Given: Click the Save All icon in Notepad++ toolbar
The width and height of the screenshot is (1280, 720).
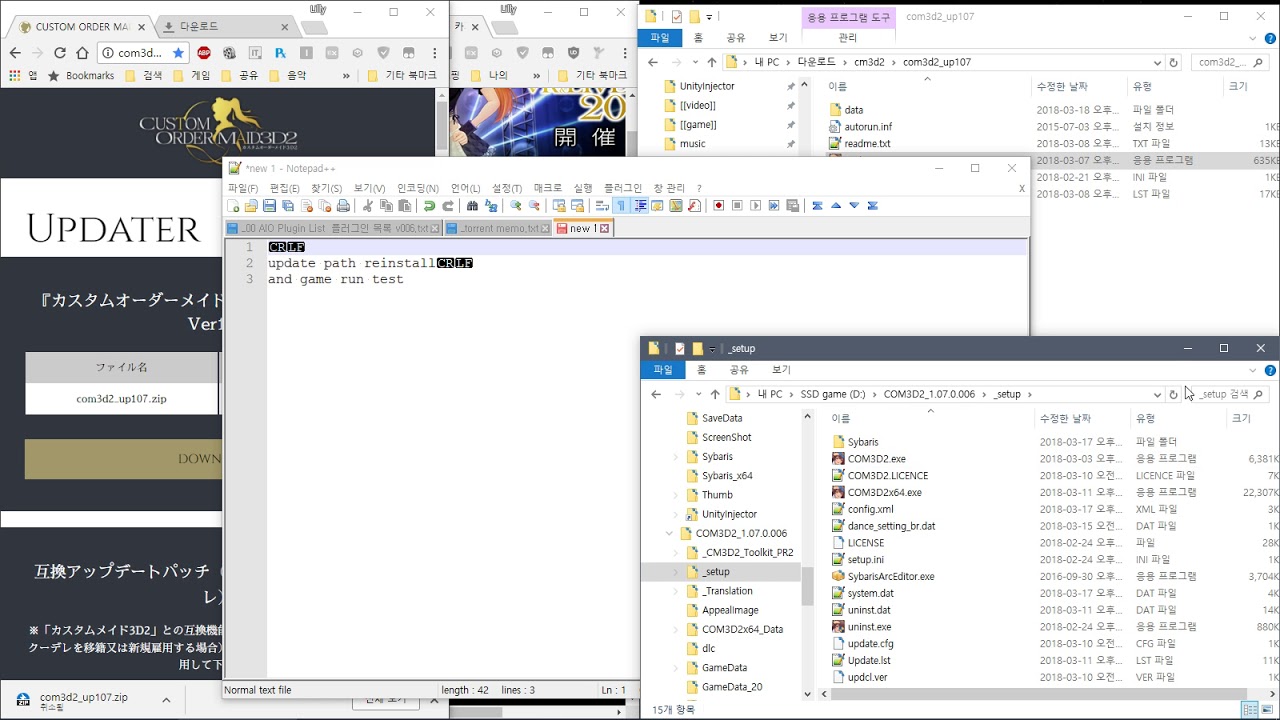Looking at the screenshot, I should 288,206.
